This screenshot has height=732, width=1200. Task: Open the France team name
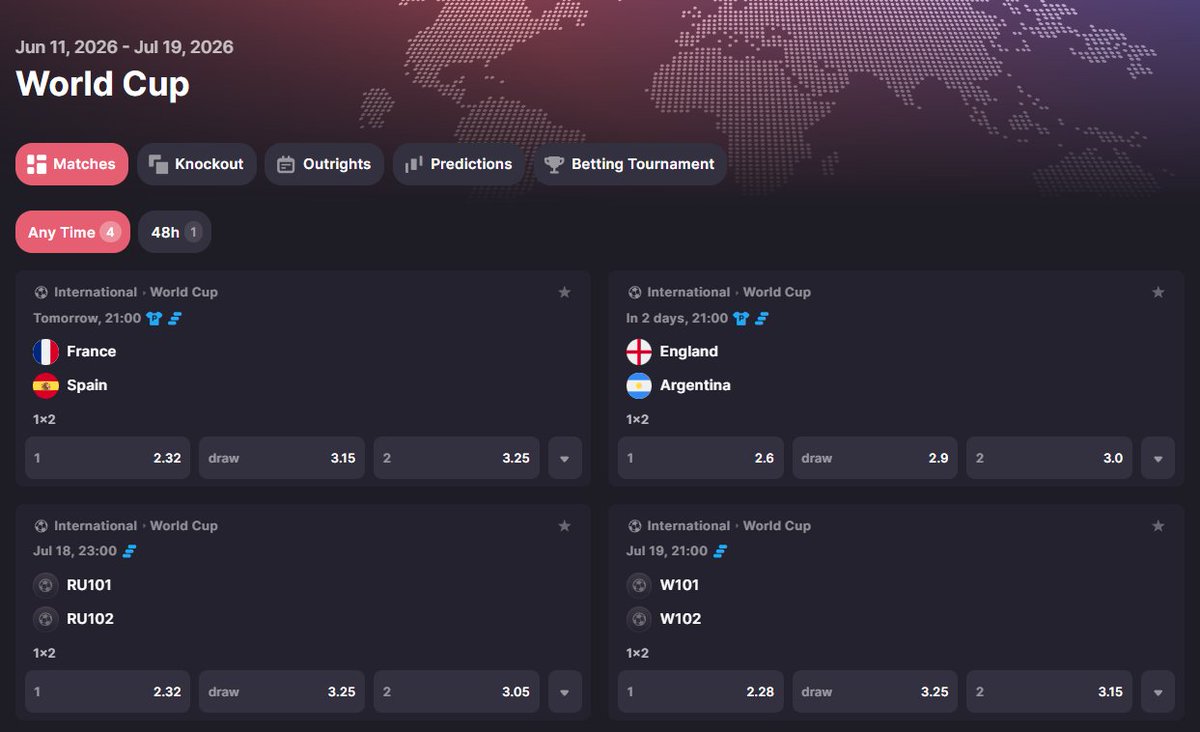(x=91, y=352)
